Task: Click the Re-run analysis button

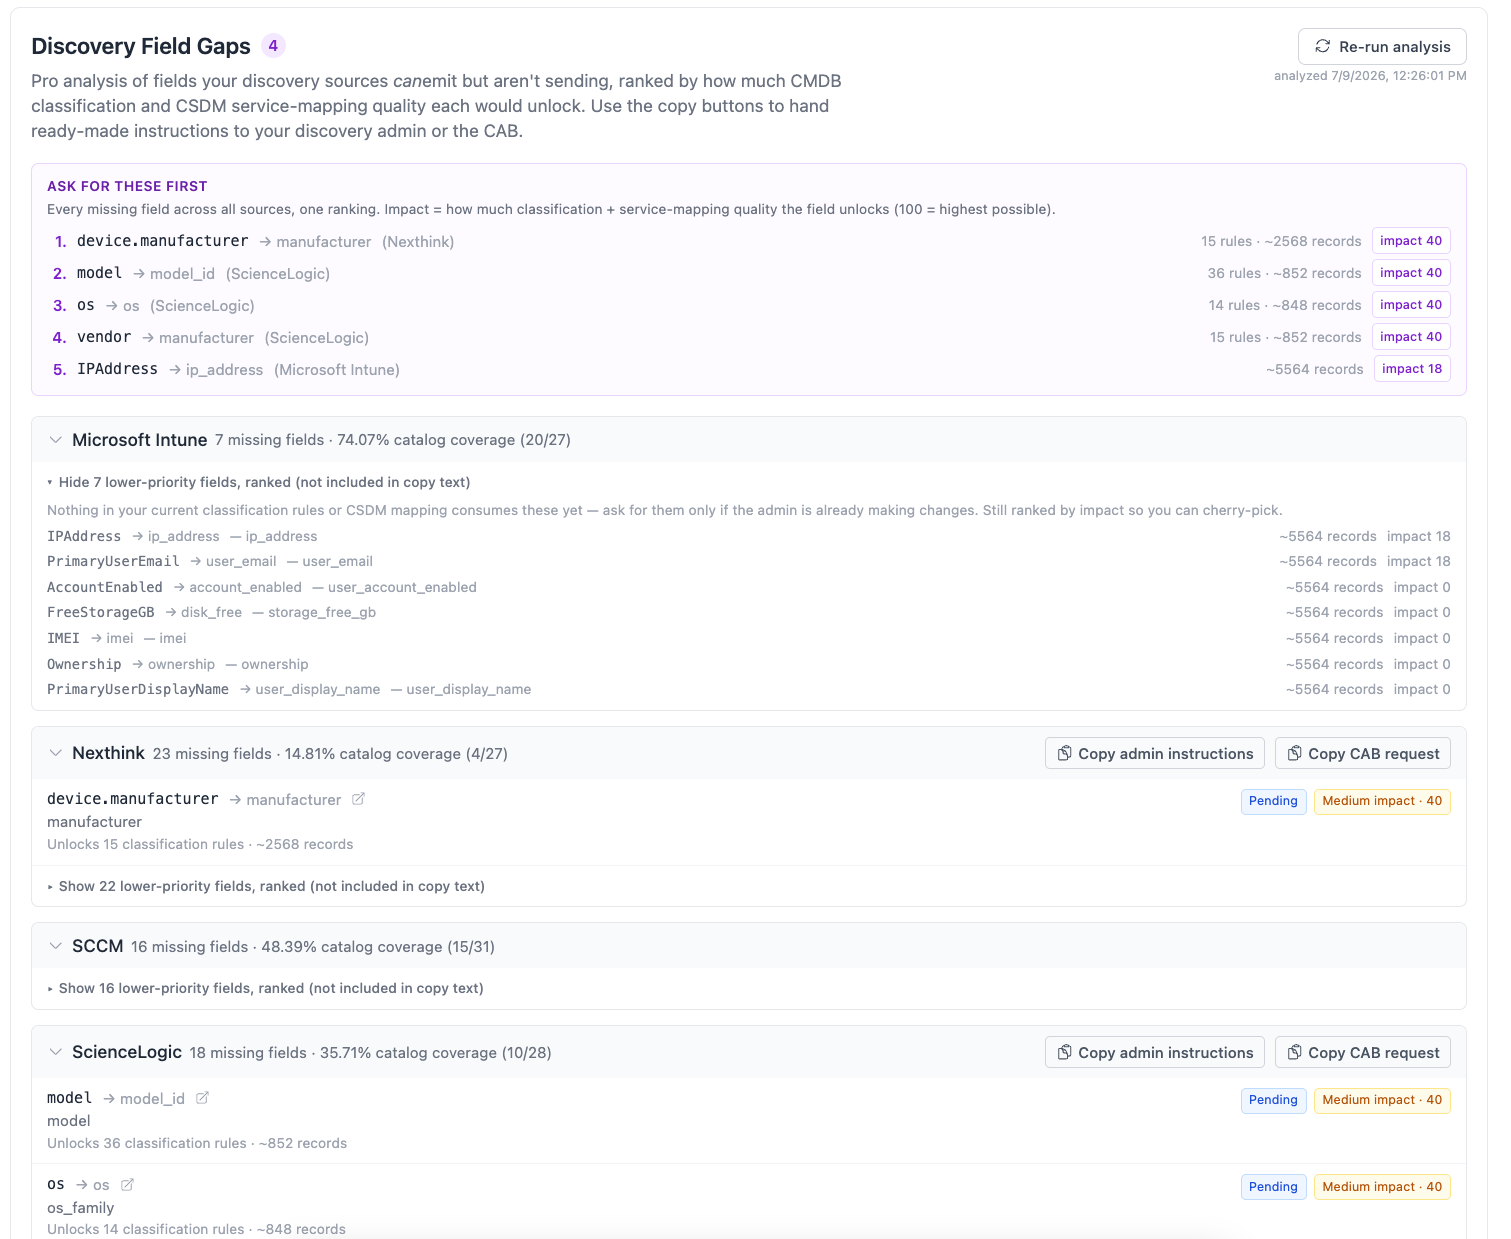Action: tap(1382, 47)
